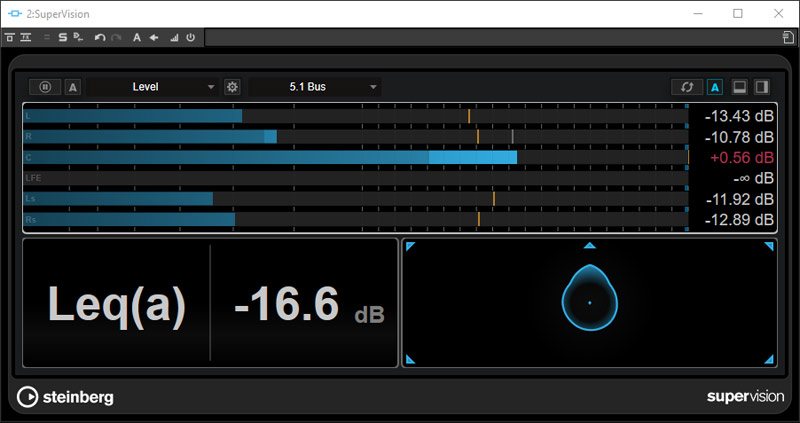Click the toolbar A automation button
Image resolution: width=800 pixels, height=423 pixels.
[x=136, y=37]
